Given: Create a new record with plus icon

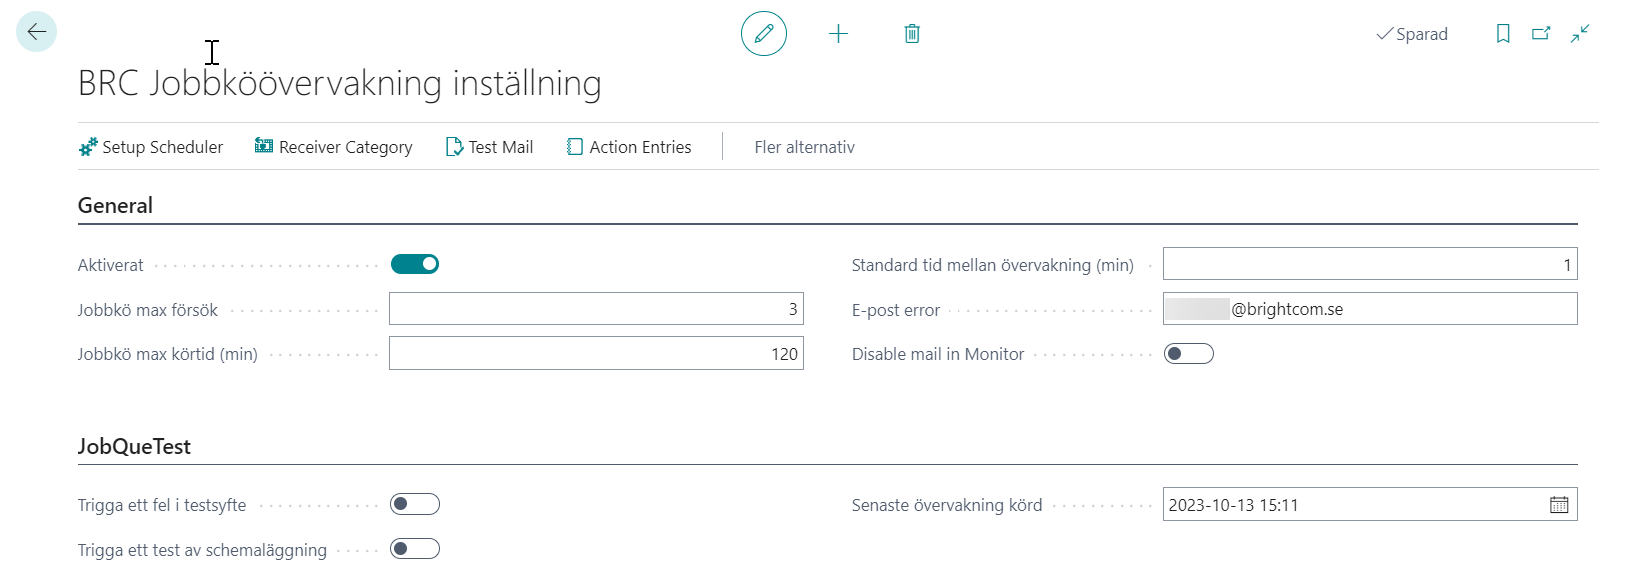Looking at the screenshot, I should 838,34.
